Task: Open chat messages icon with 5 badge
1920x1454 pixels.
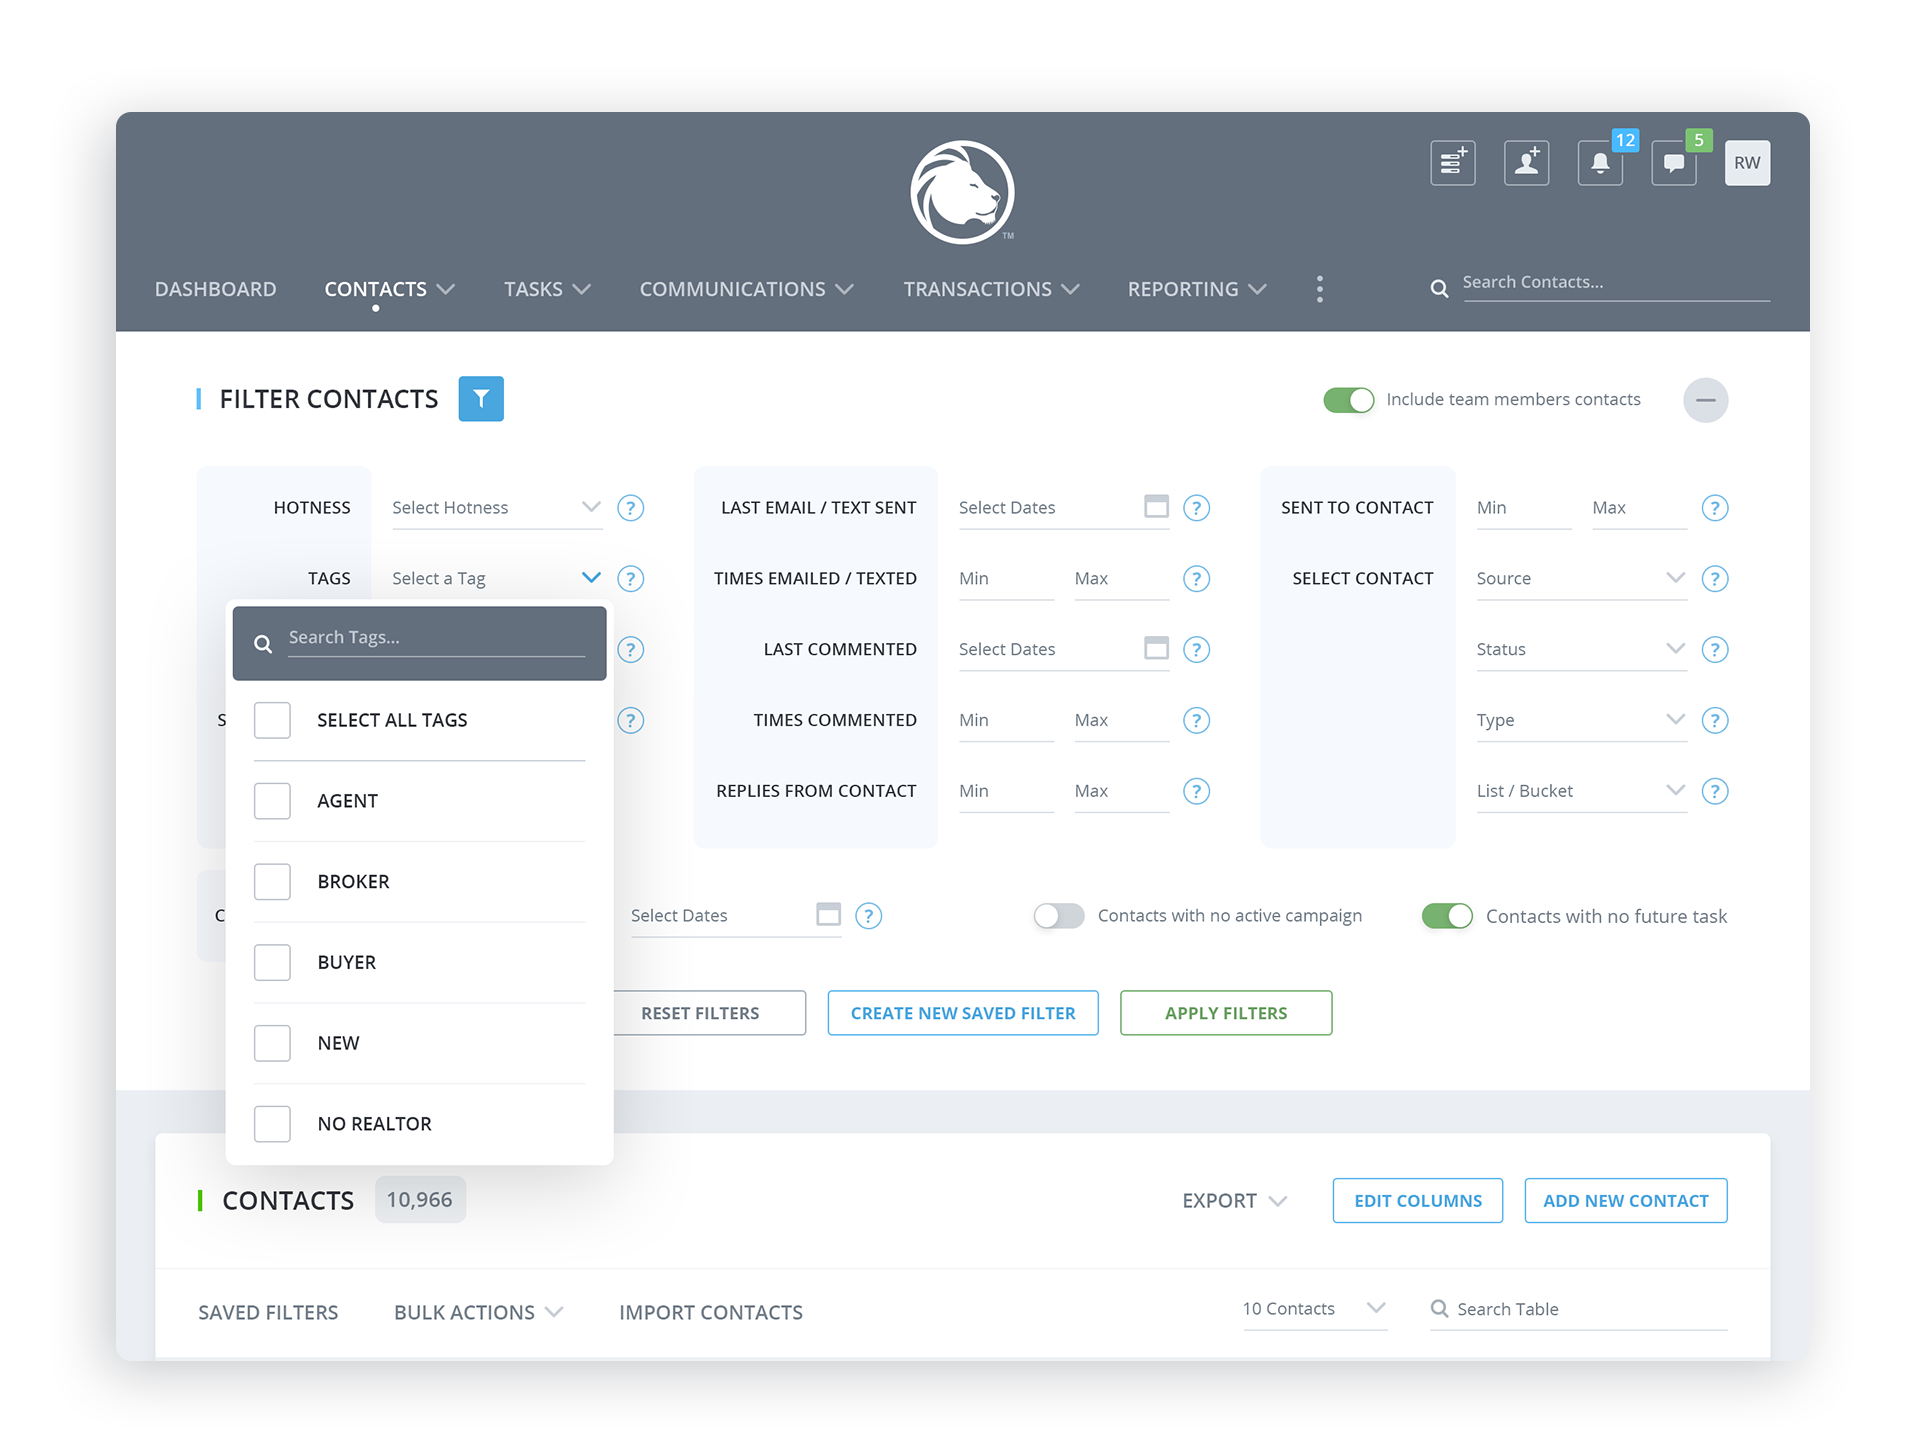Action: tap(1674, 163)
